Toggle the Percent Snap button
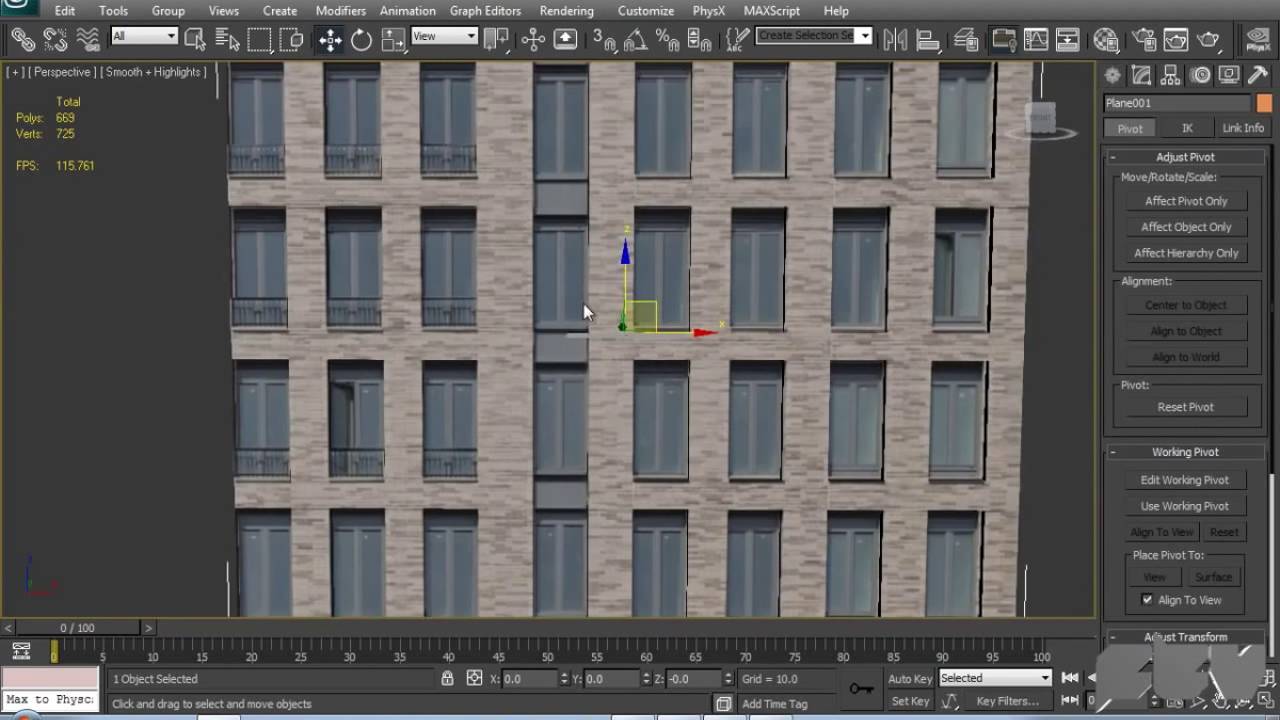 click(667, 39)
